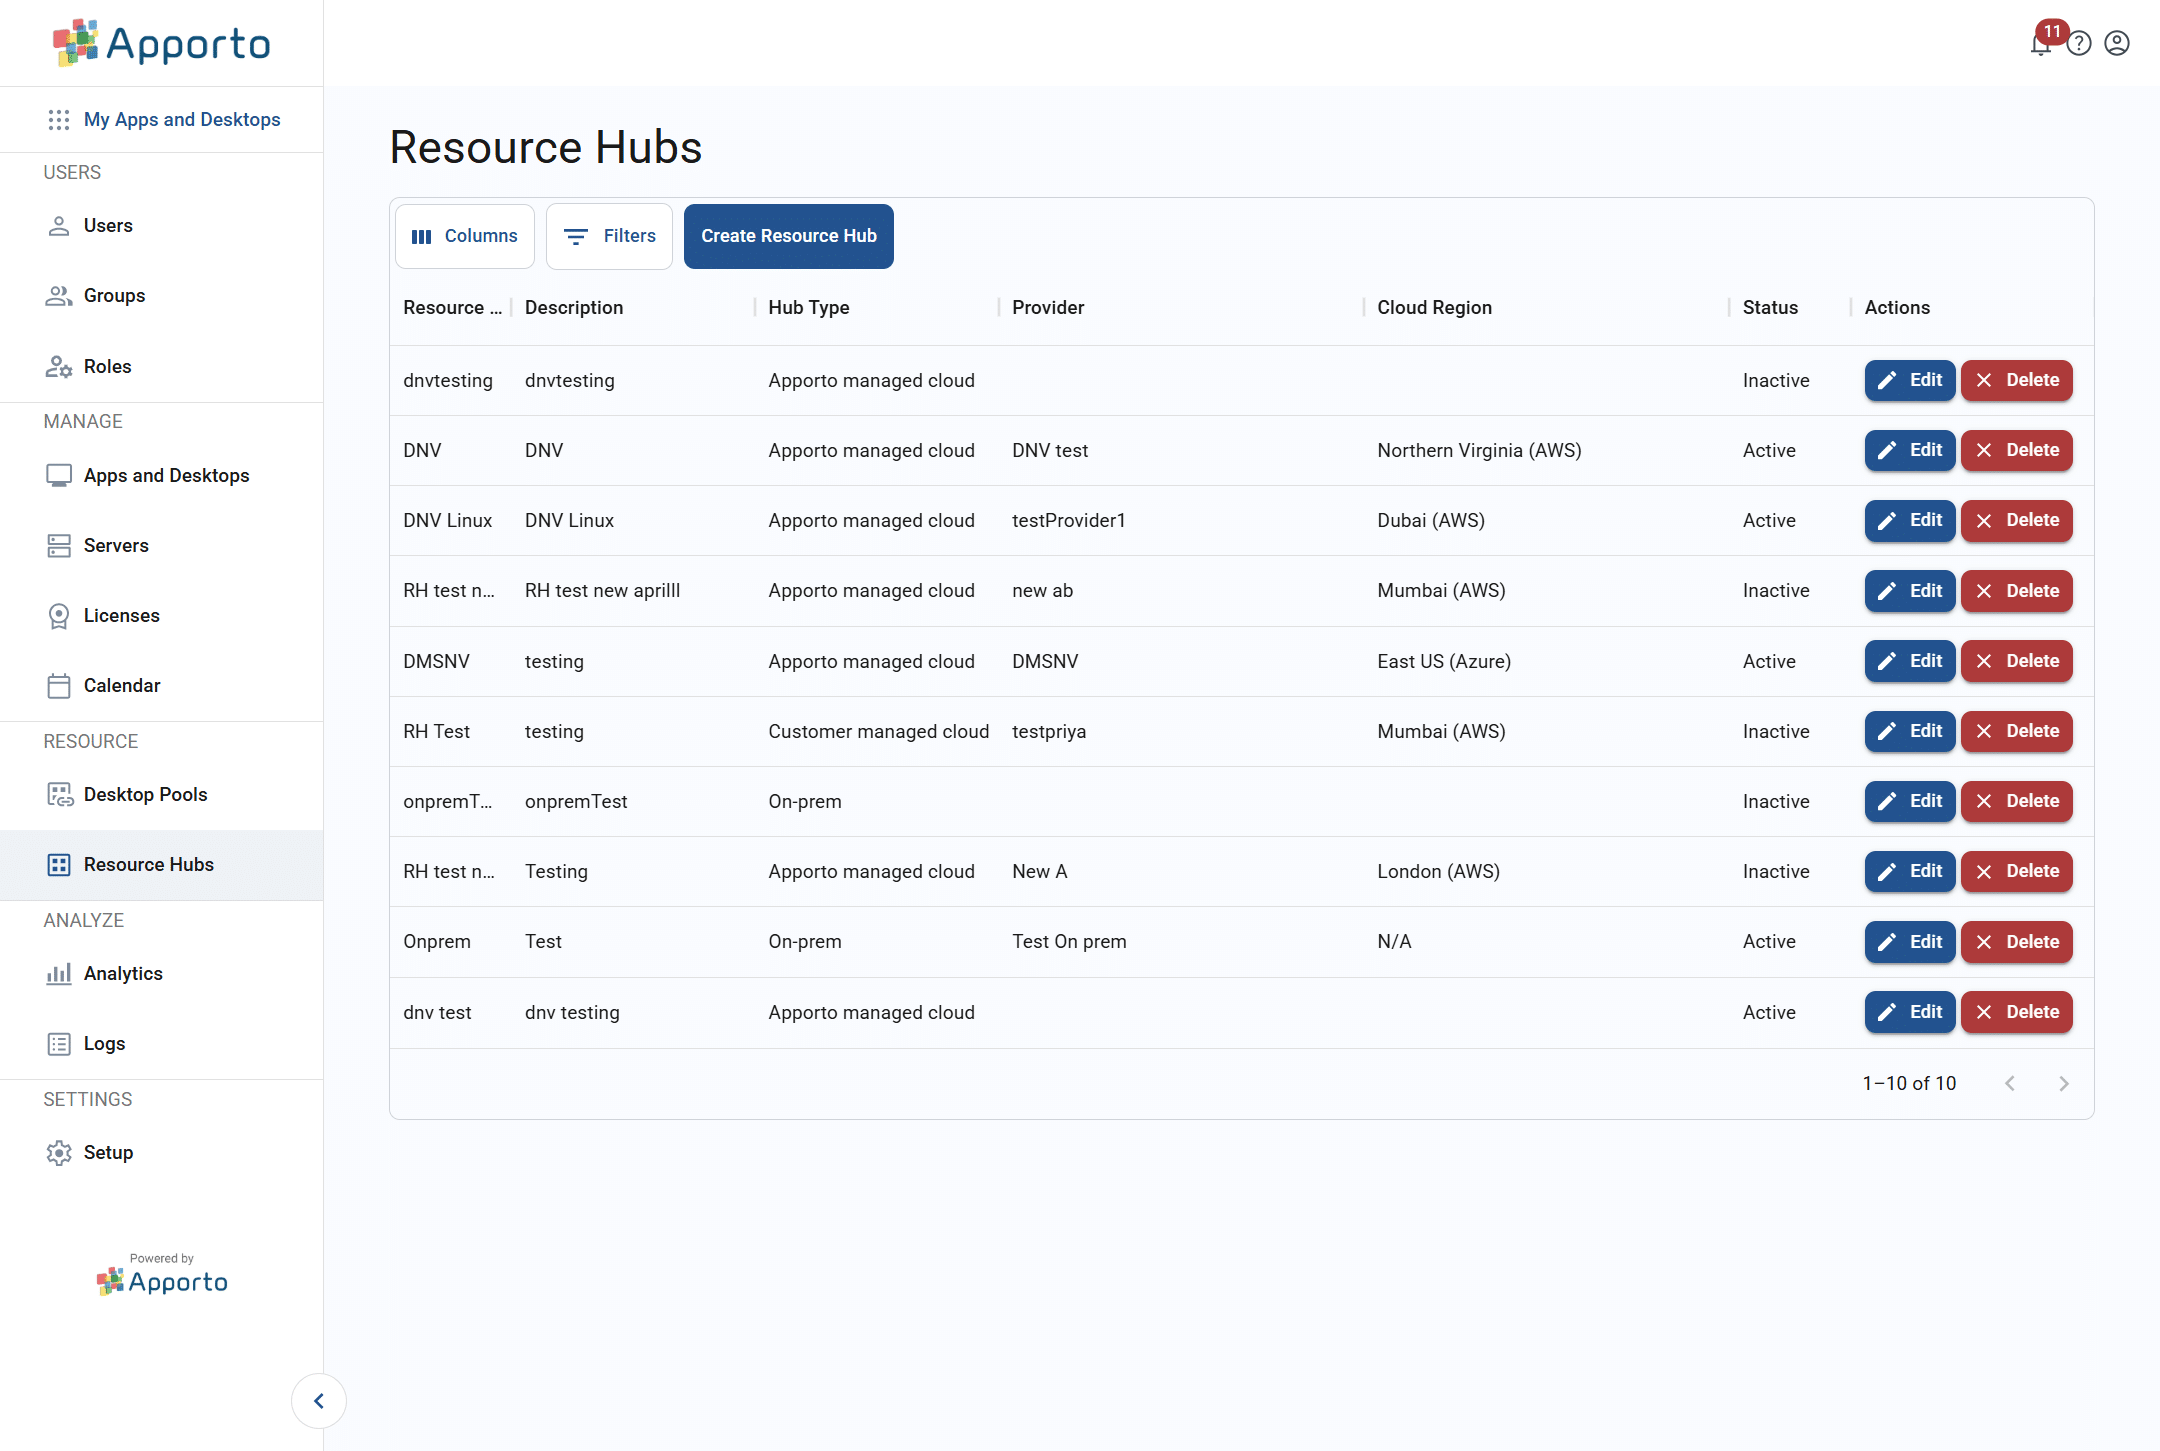Open the Logs icon
Image resolution: width=2160 pixels, height=1451 pixels.
click(x=58, y=1043)
